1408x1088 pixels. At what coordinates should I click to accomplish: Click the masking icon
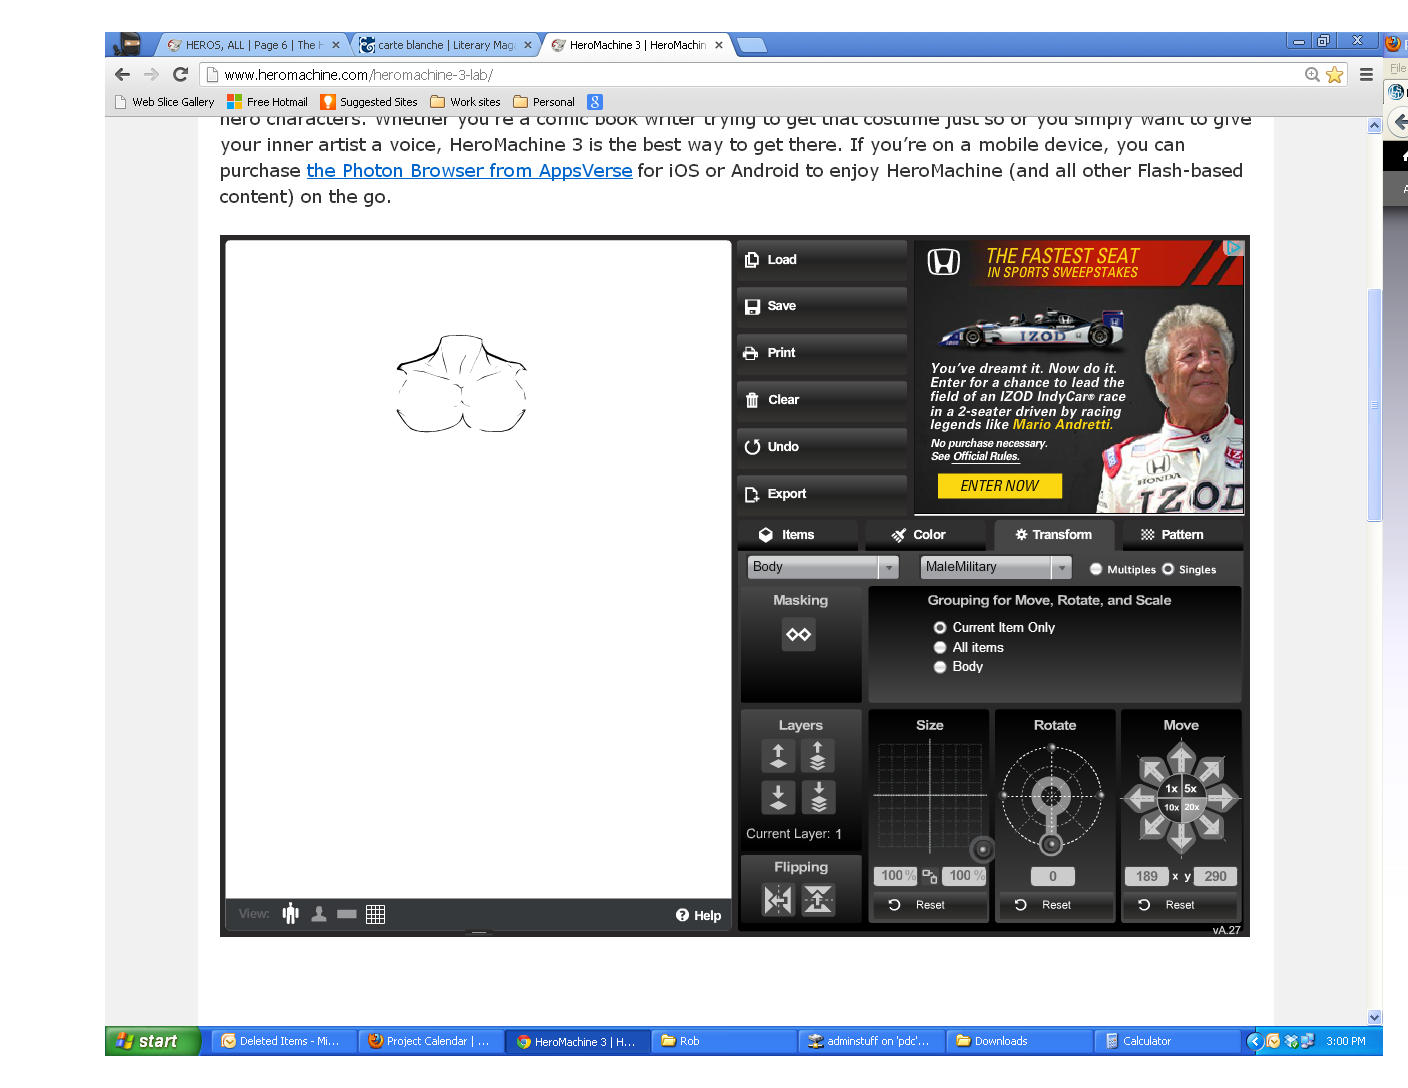pos(799,635)
